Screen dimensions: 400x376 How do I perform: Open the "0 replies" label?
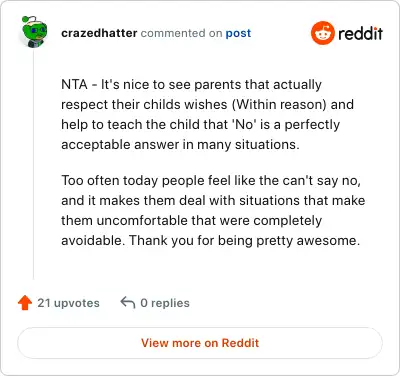[165, 303]
